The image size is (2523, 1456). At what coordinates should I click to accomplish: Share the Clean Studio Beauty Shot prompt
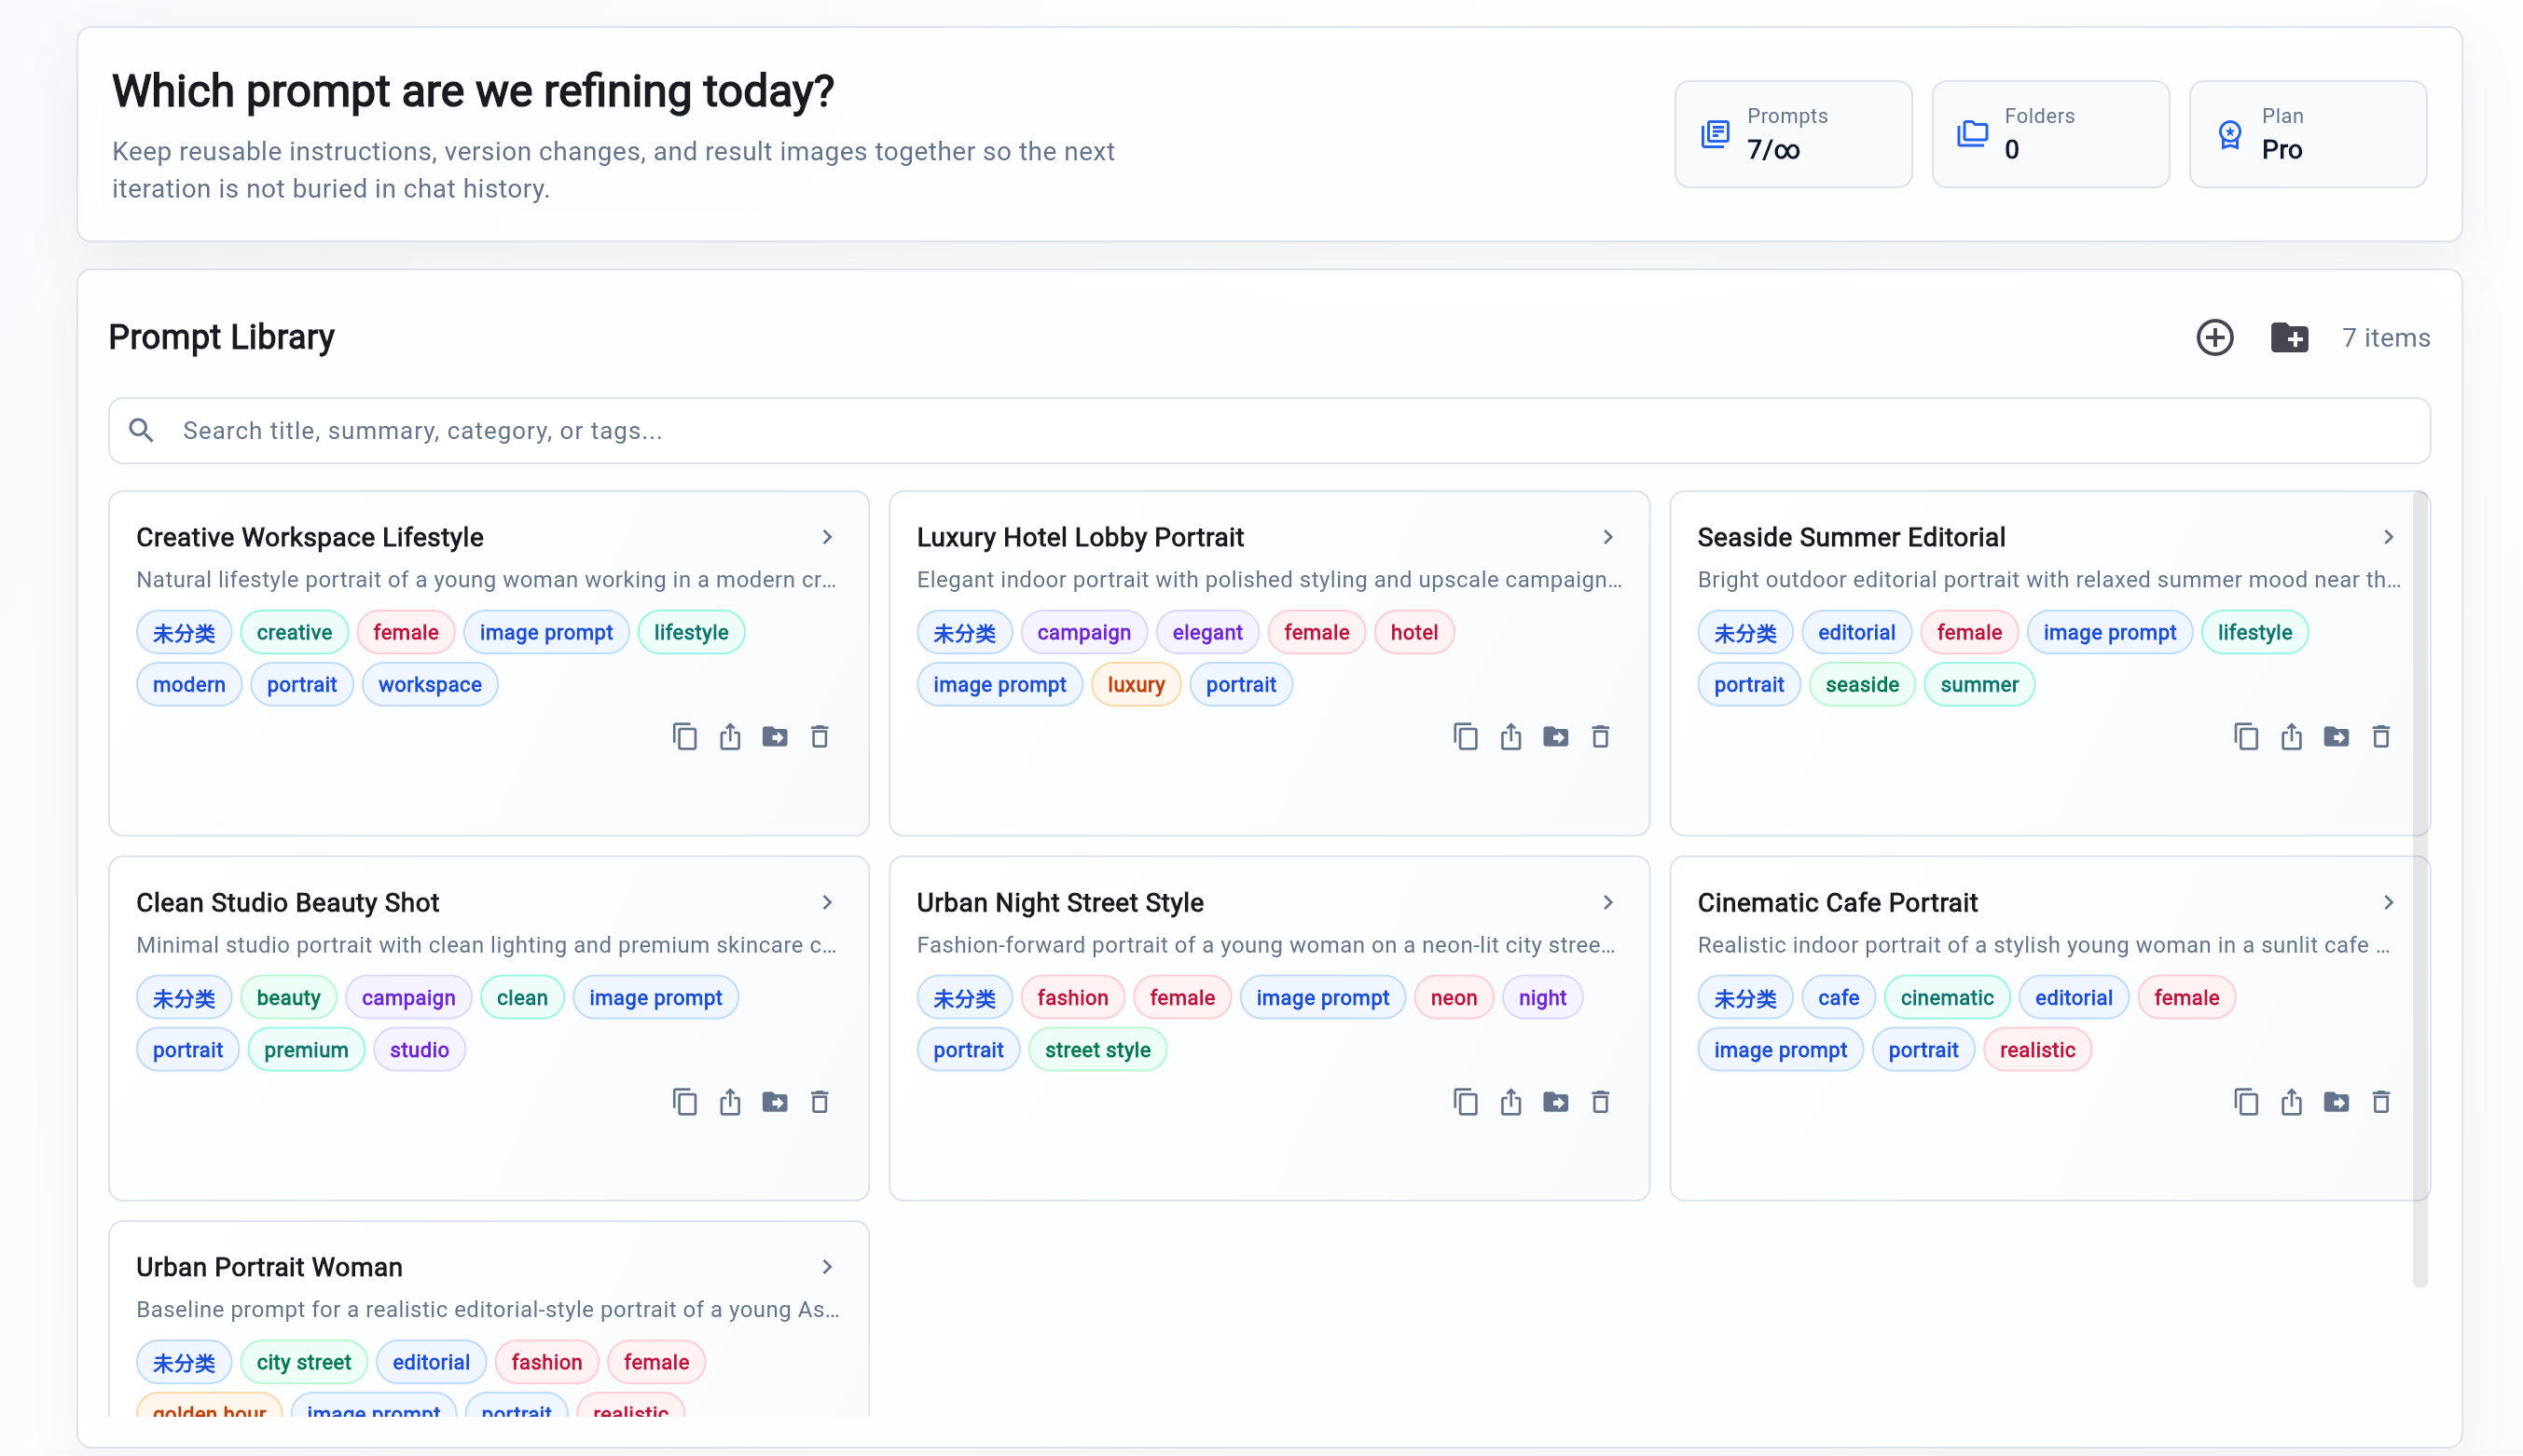[730, 1102]
